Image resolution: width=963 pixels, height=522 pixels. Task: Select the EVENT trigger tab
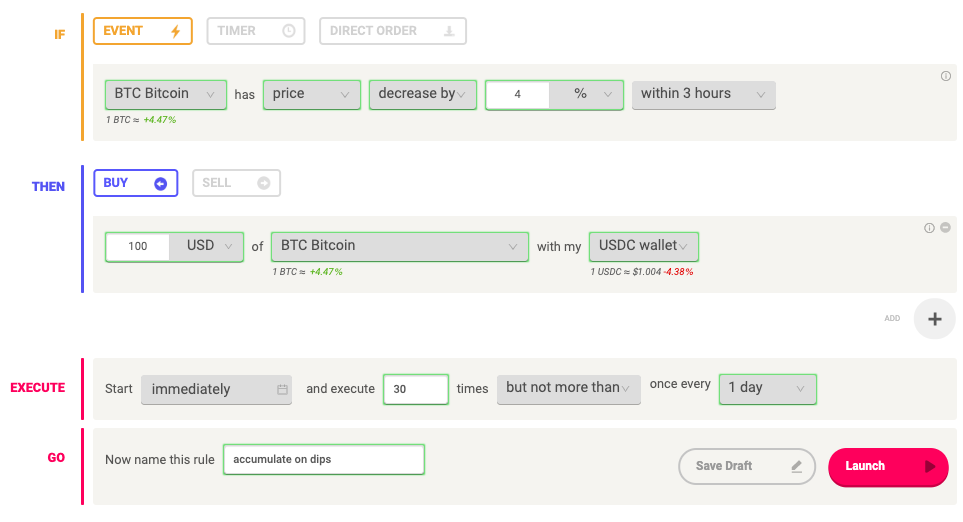142,31
